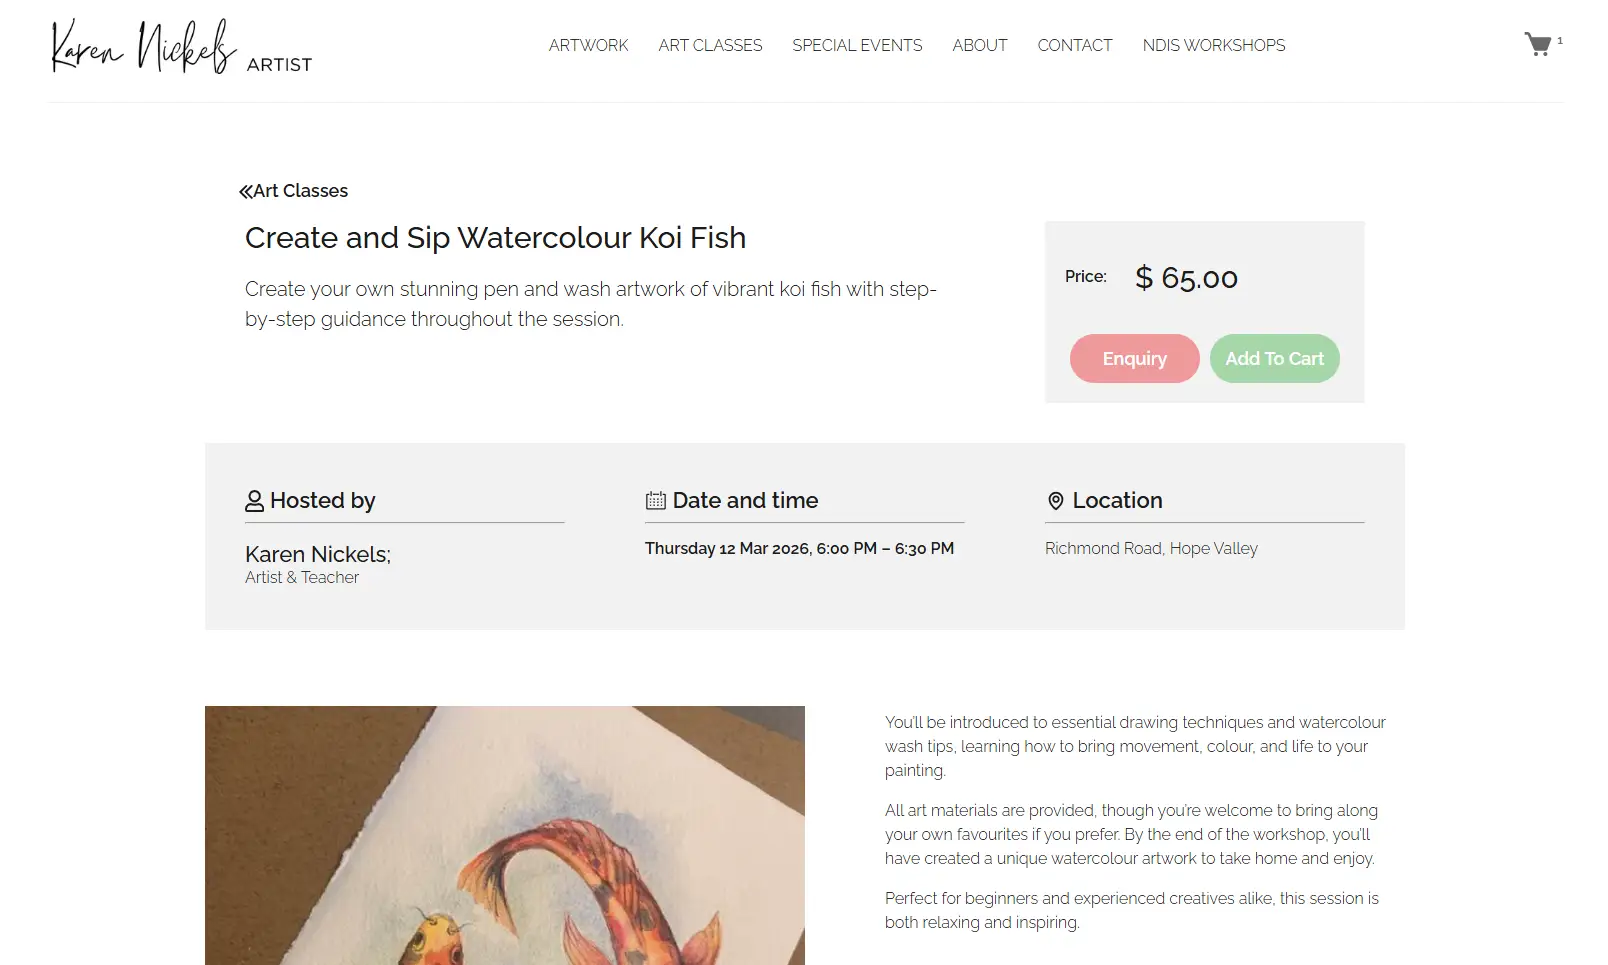Viewport: 1608px width, 965px height.
Task: Click the koi fish watercolour image
Action: pos(504,835)
